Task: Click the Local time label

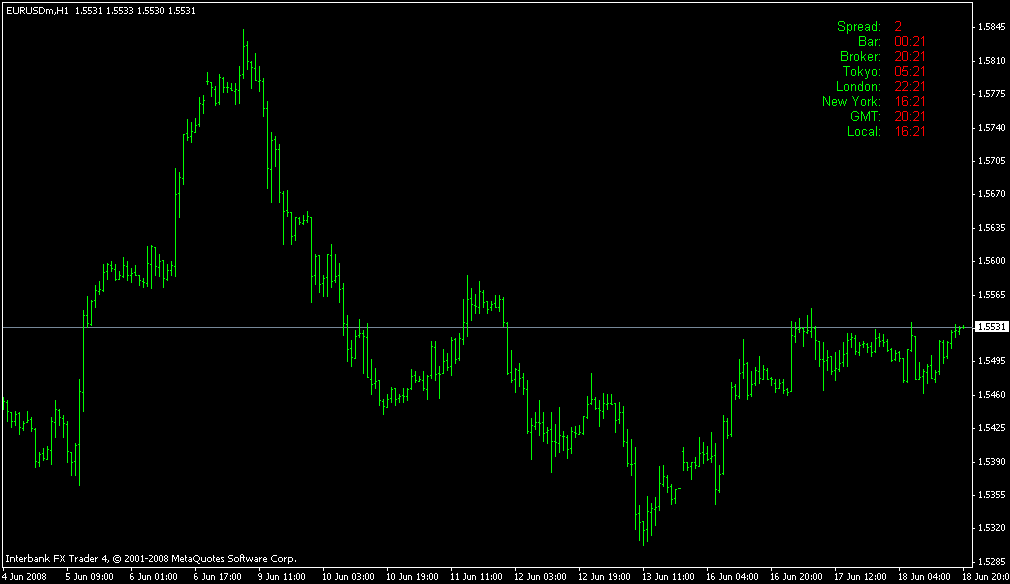Action: coord(864,131)
